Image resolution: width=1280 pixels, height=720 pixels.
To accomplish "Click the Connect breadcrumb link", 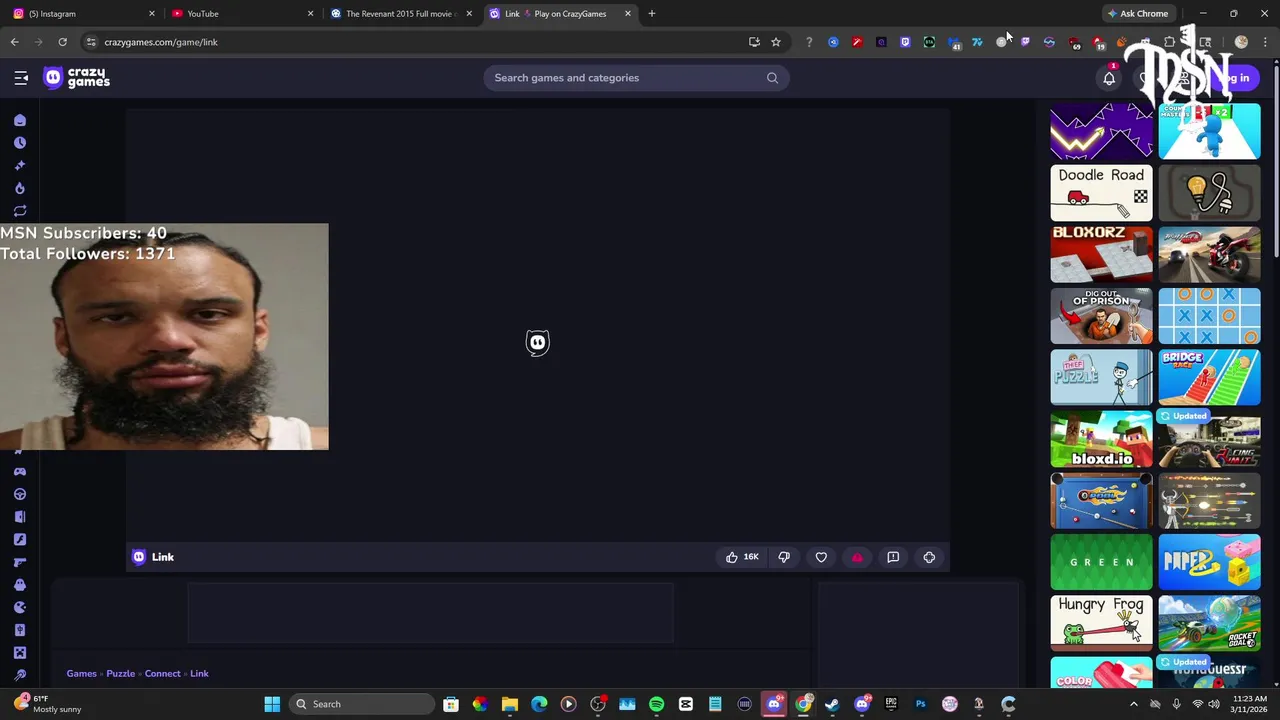I will [162, 674].
